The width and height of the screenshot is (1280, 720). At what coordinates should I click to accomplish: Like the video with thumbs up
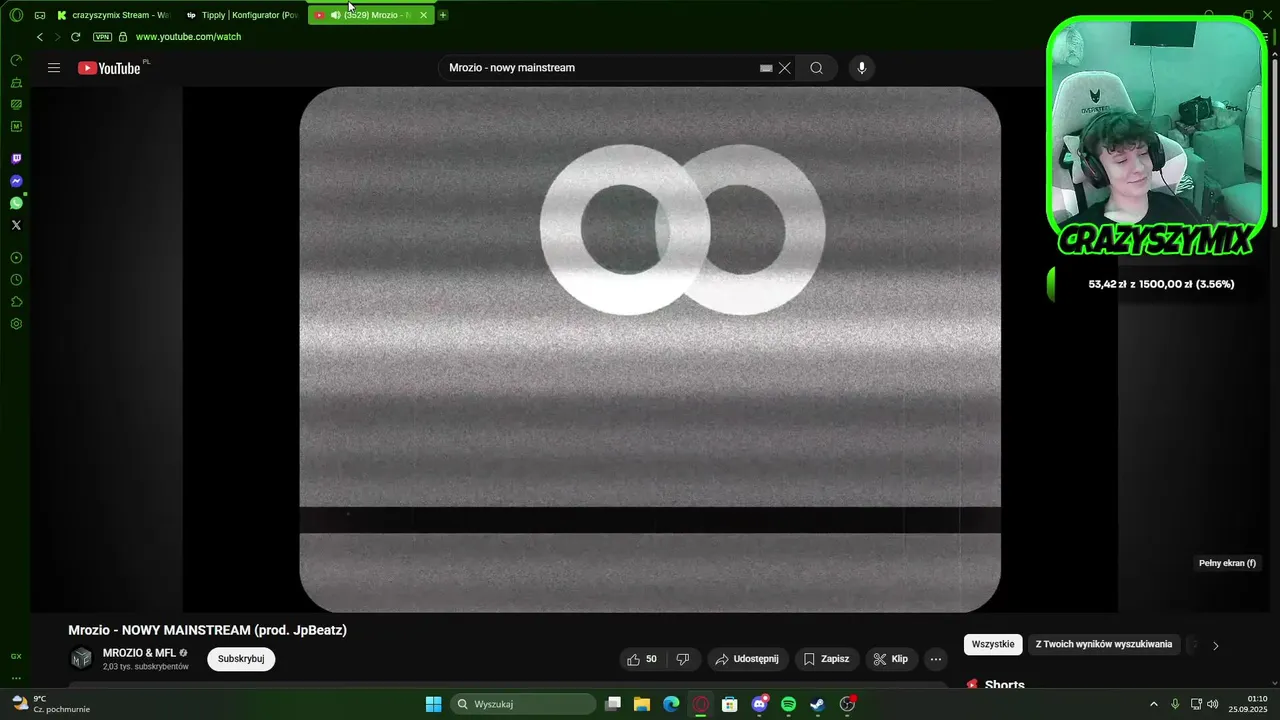click(x=642, y=659)
